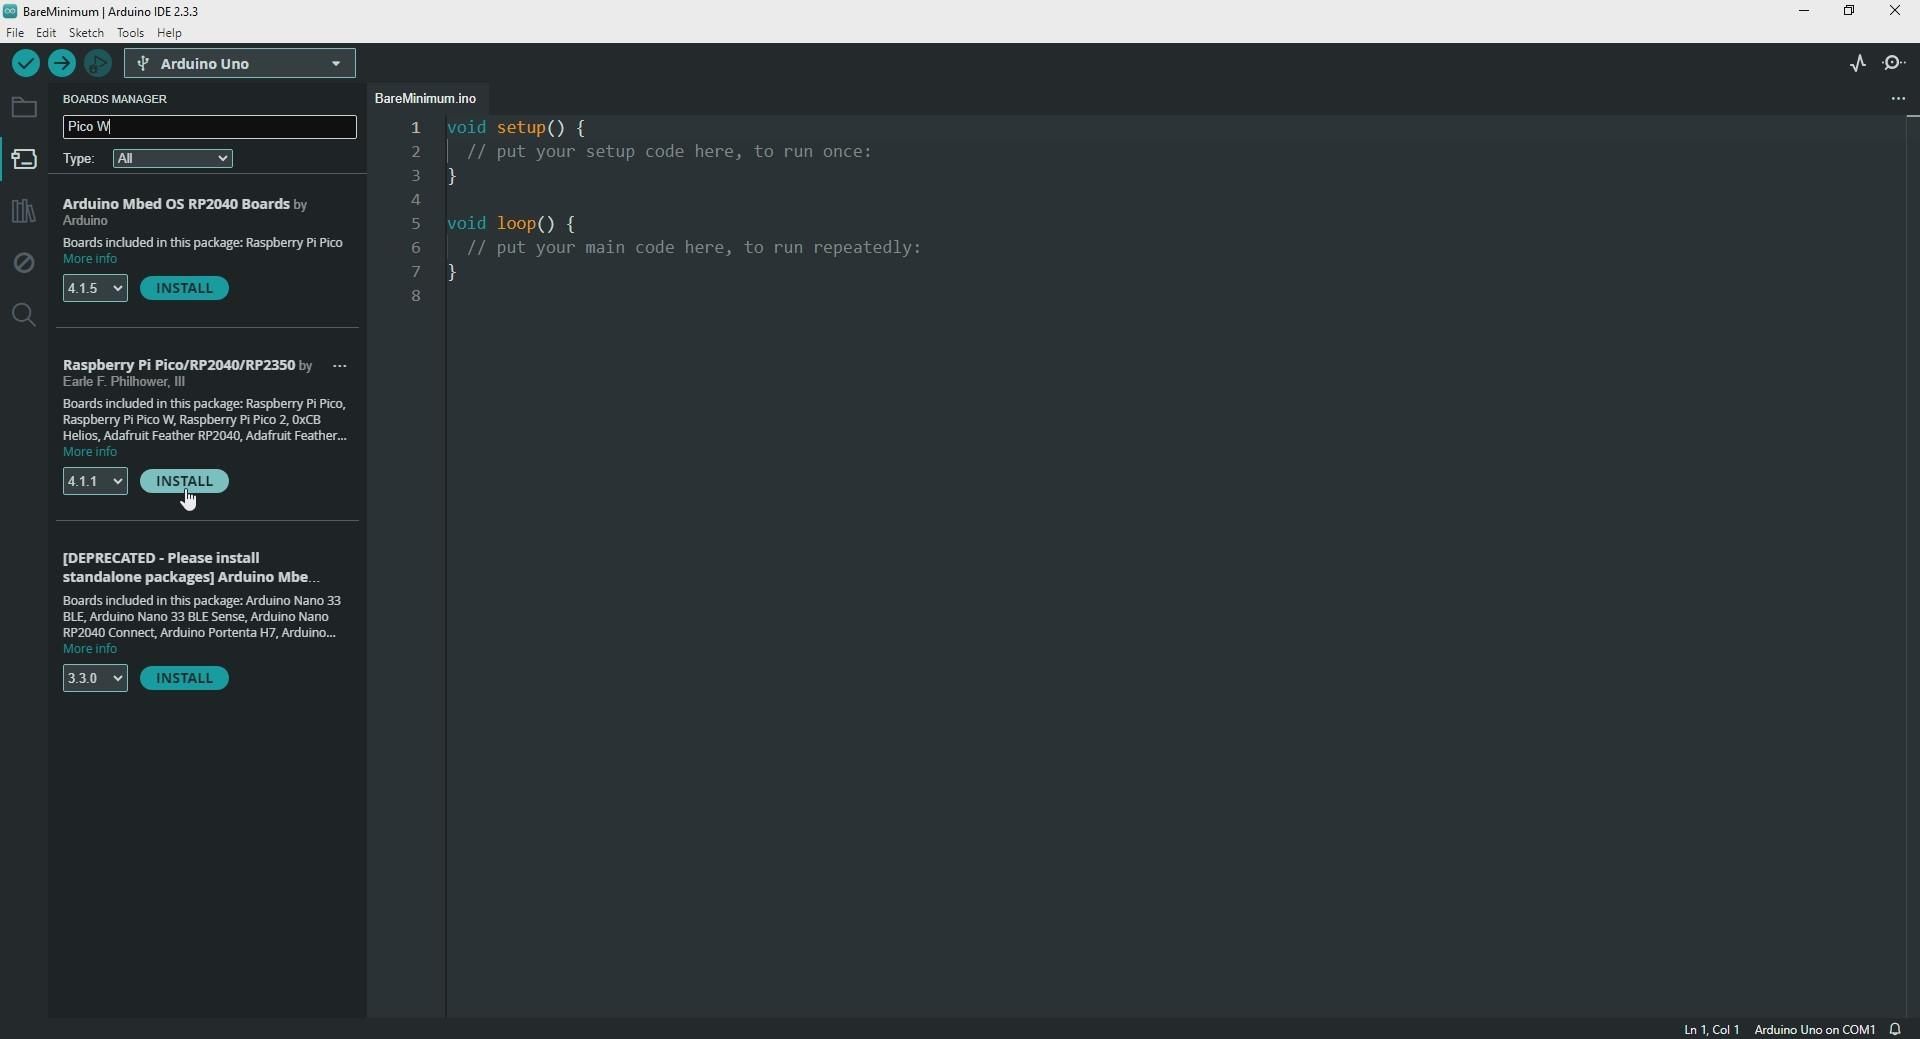
Task: Follow More info link under Arduino Mbed OS RP2040
Action: (x=91, y=260)
